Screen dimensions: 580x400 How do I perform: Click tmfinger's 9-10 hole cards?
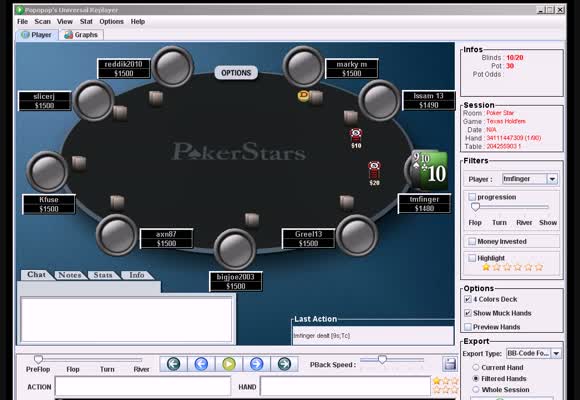point(429,170)
